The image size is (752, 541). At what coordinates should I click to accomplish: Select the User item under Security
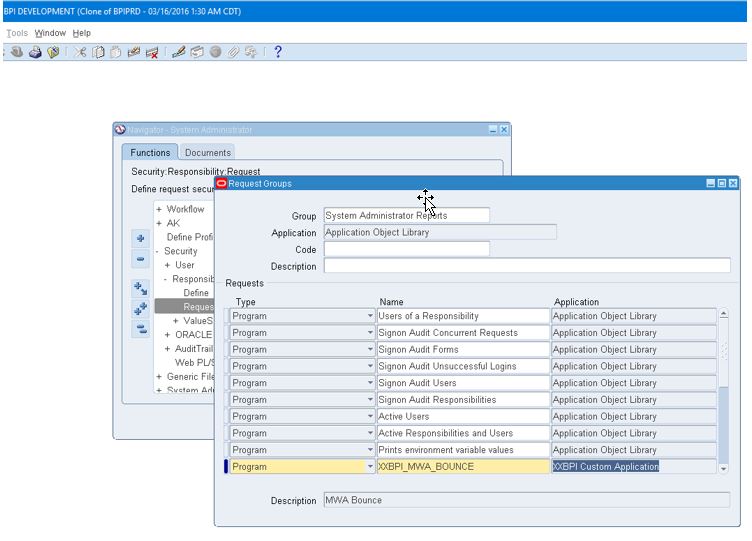pyautogui.click(x=185, y=266)
